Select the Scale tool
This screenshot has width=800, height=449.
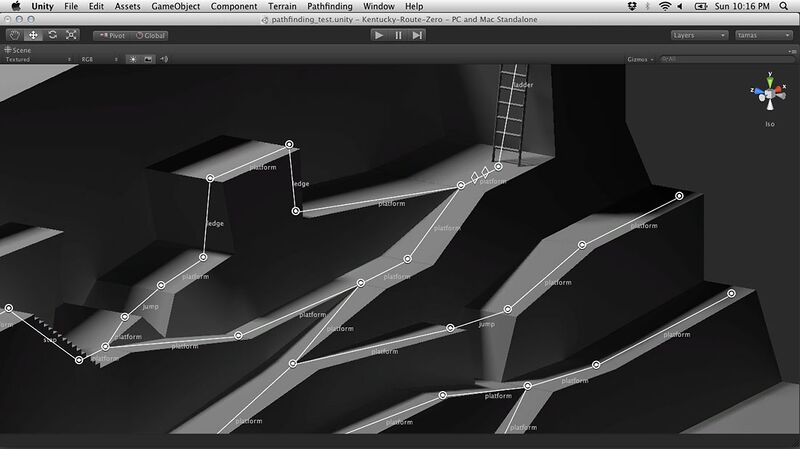click(x=71, y=35)
